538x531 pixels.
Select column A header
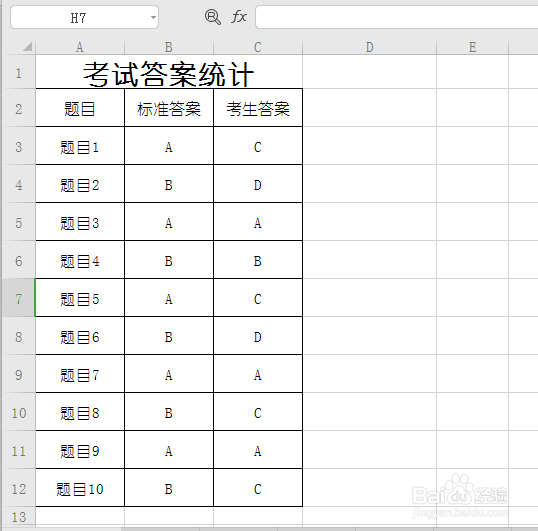tap(80, 47)
